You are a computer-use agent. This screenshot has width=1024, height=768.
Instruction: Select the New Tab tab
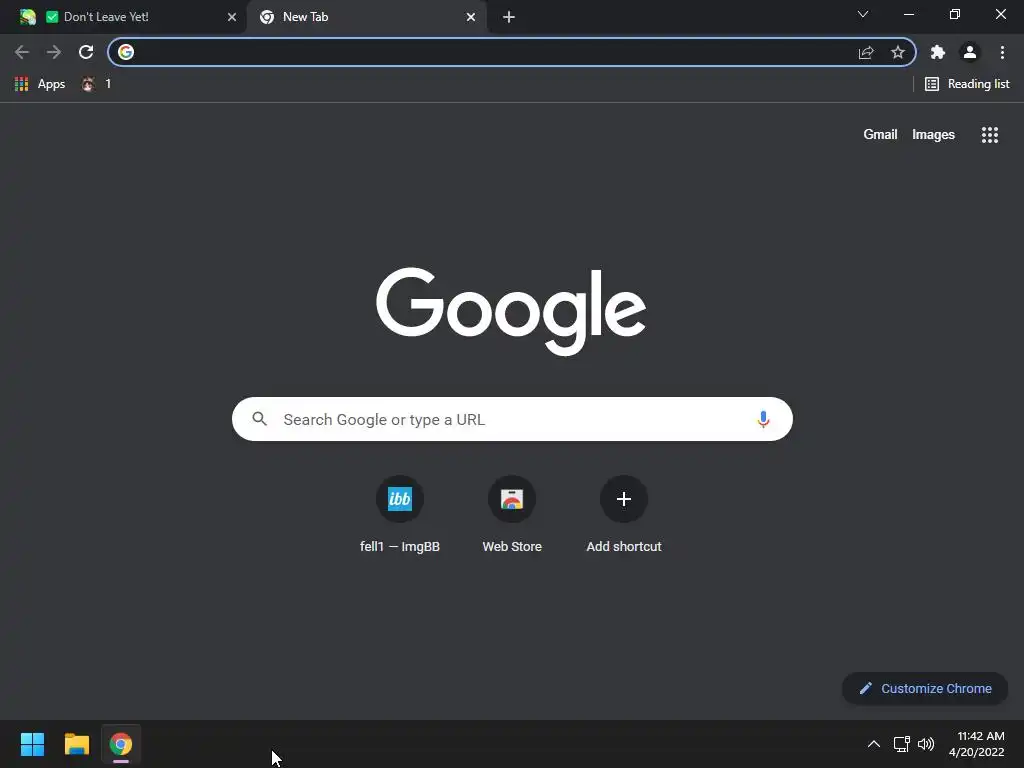point(366,17)
